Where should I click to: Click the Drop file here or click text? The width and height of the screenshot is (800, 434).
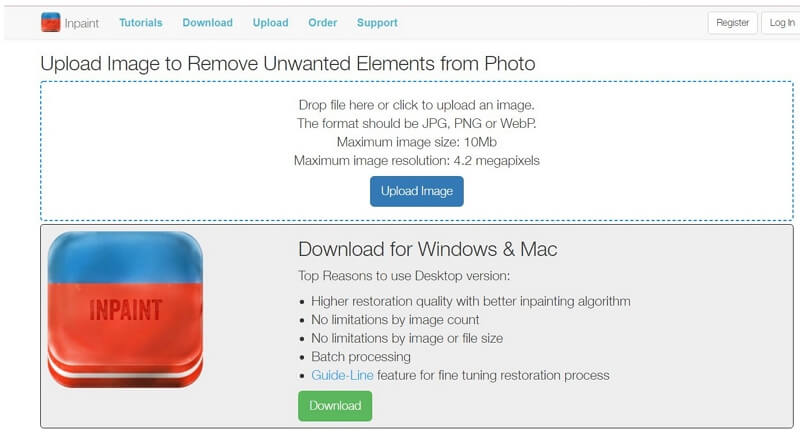coord(417,105)
